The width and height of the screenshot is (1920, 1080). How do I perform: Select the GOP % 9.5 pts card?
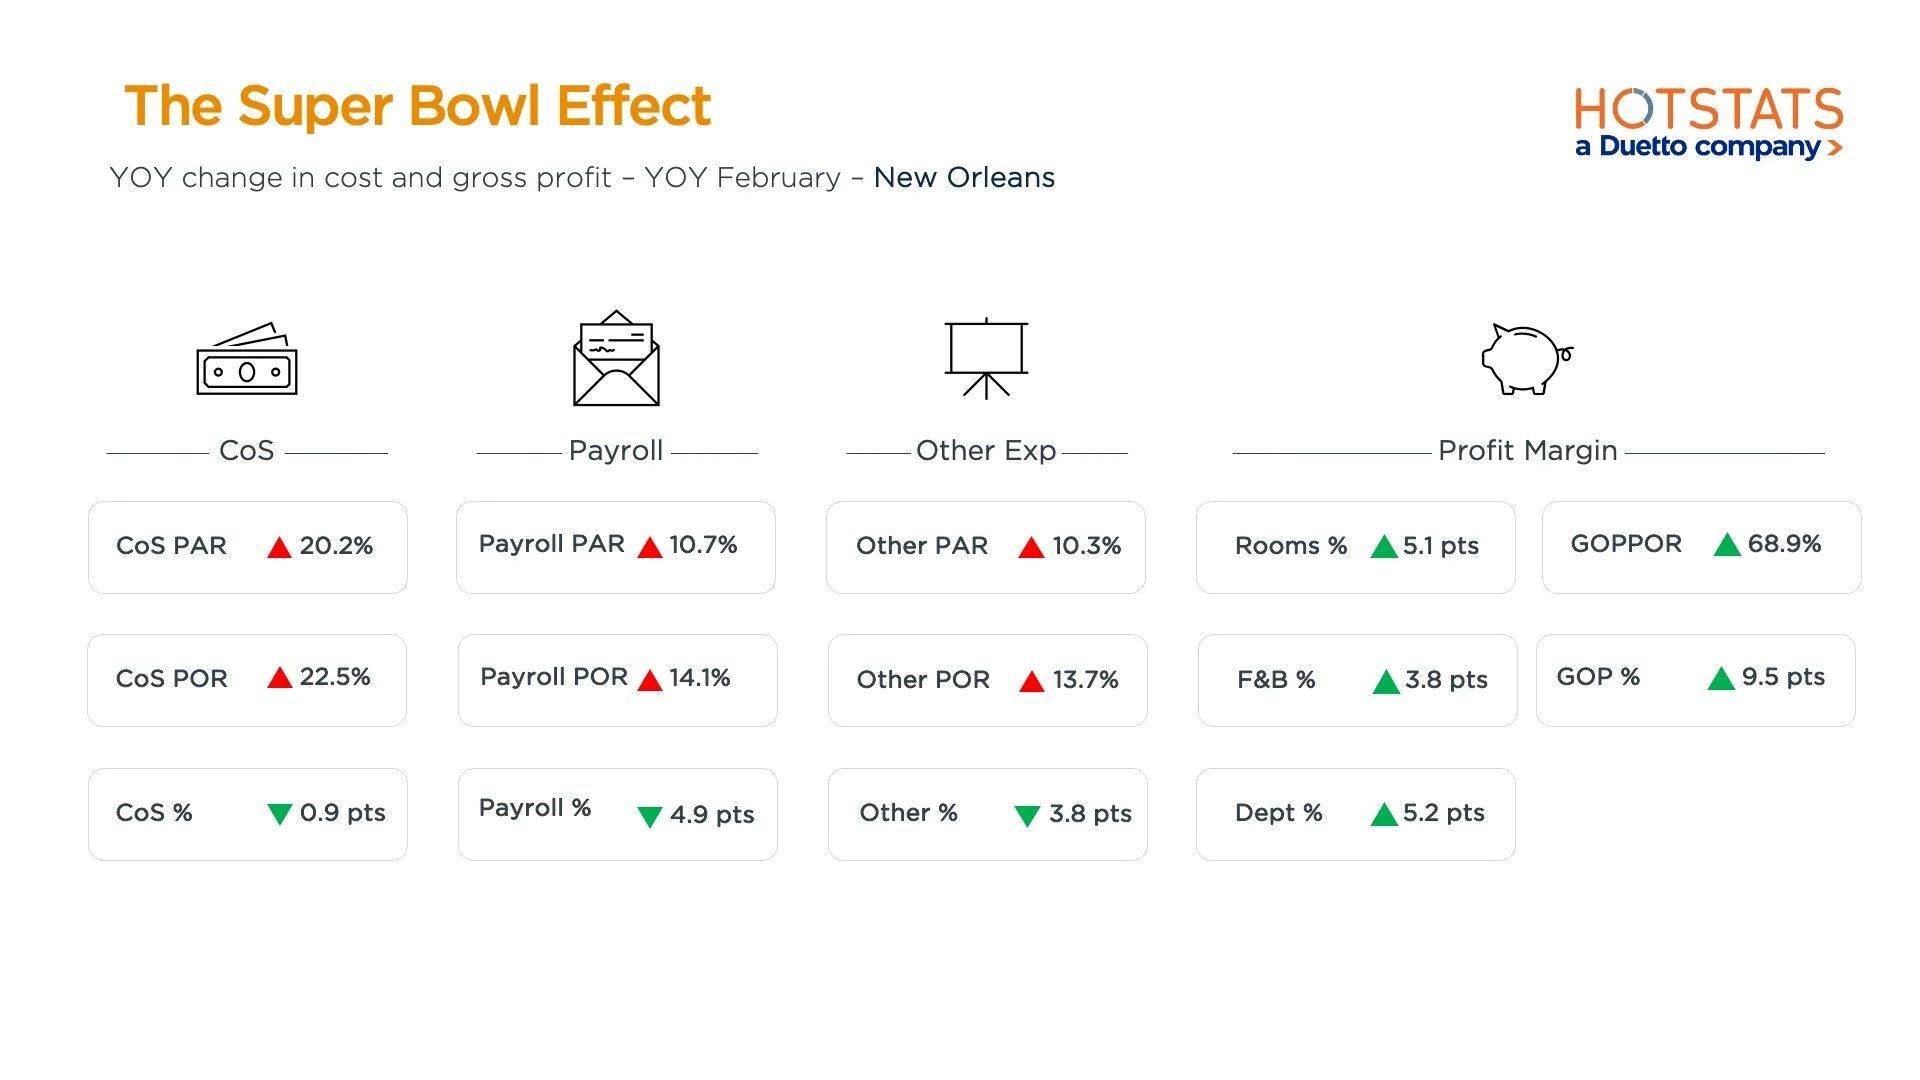pos(1695,680)
